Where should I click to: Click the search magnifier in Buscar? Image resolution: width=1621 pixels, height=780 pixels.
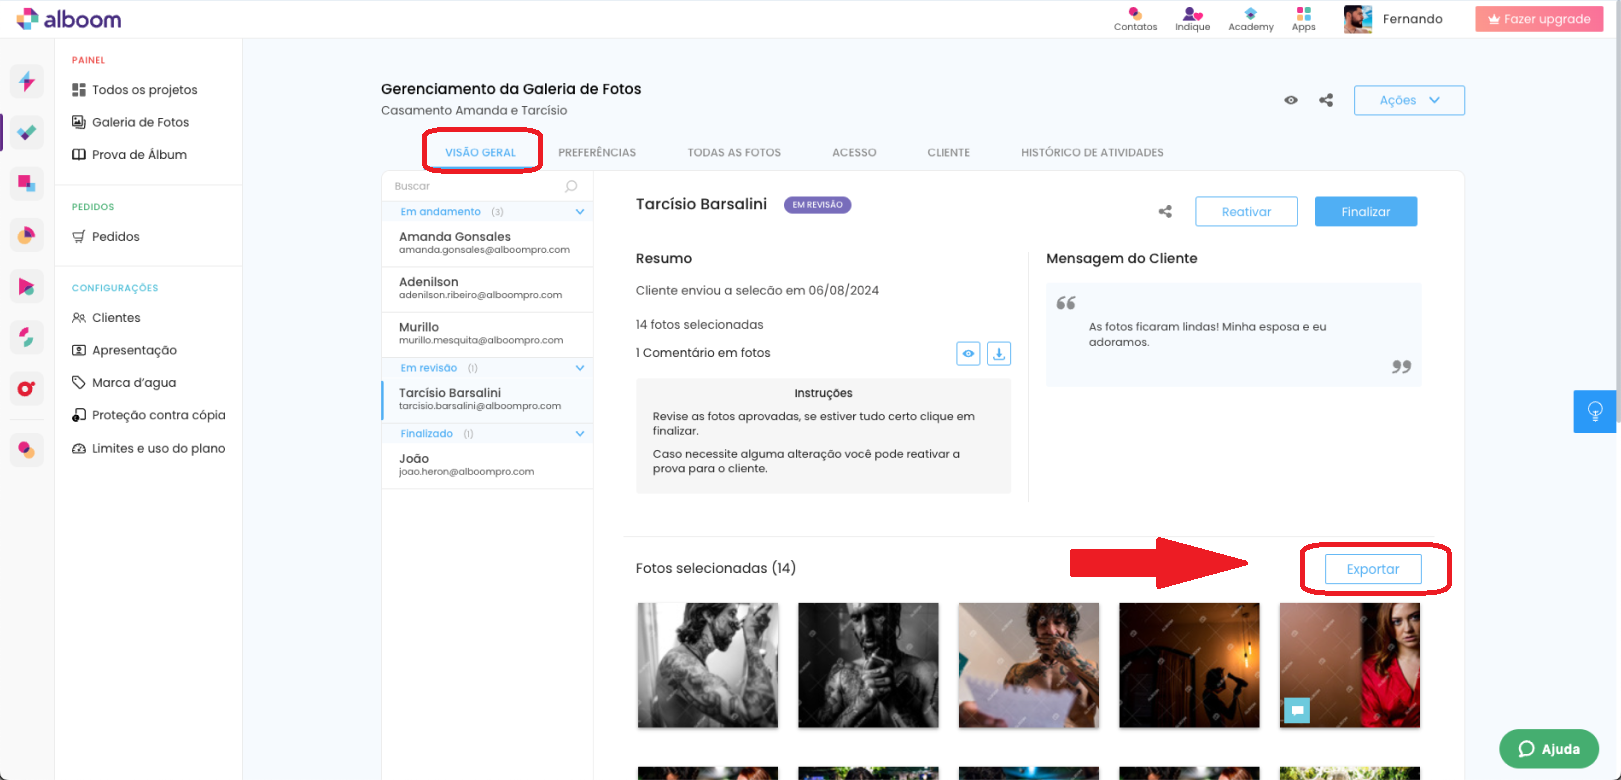tap(571, 186)
